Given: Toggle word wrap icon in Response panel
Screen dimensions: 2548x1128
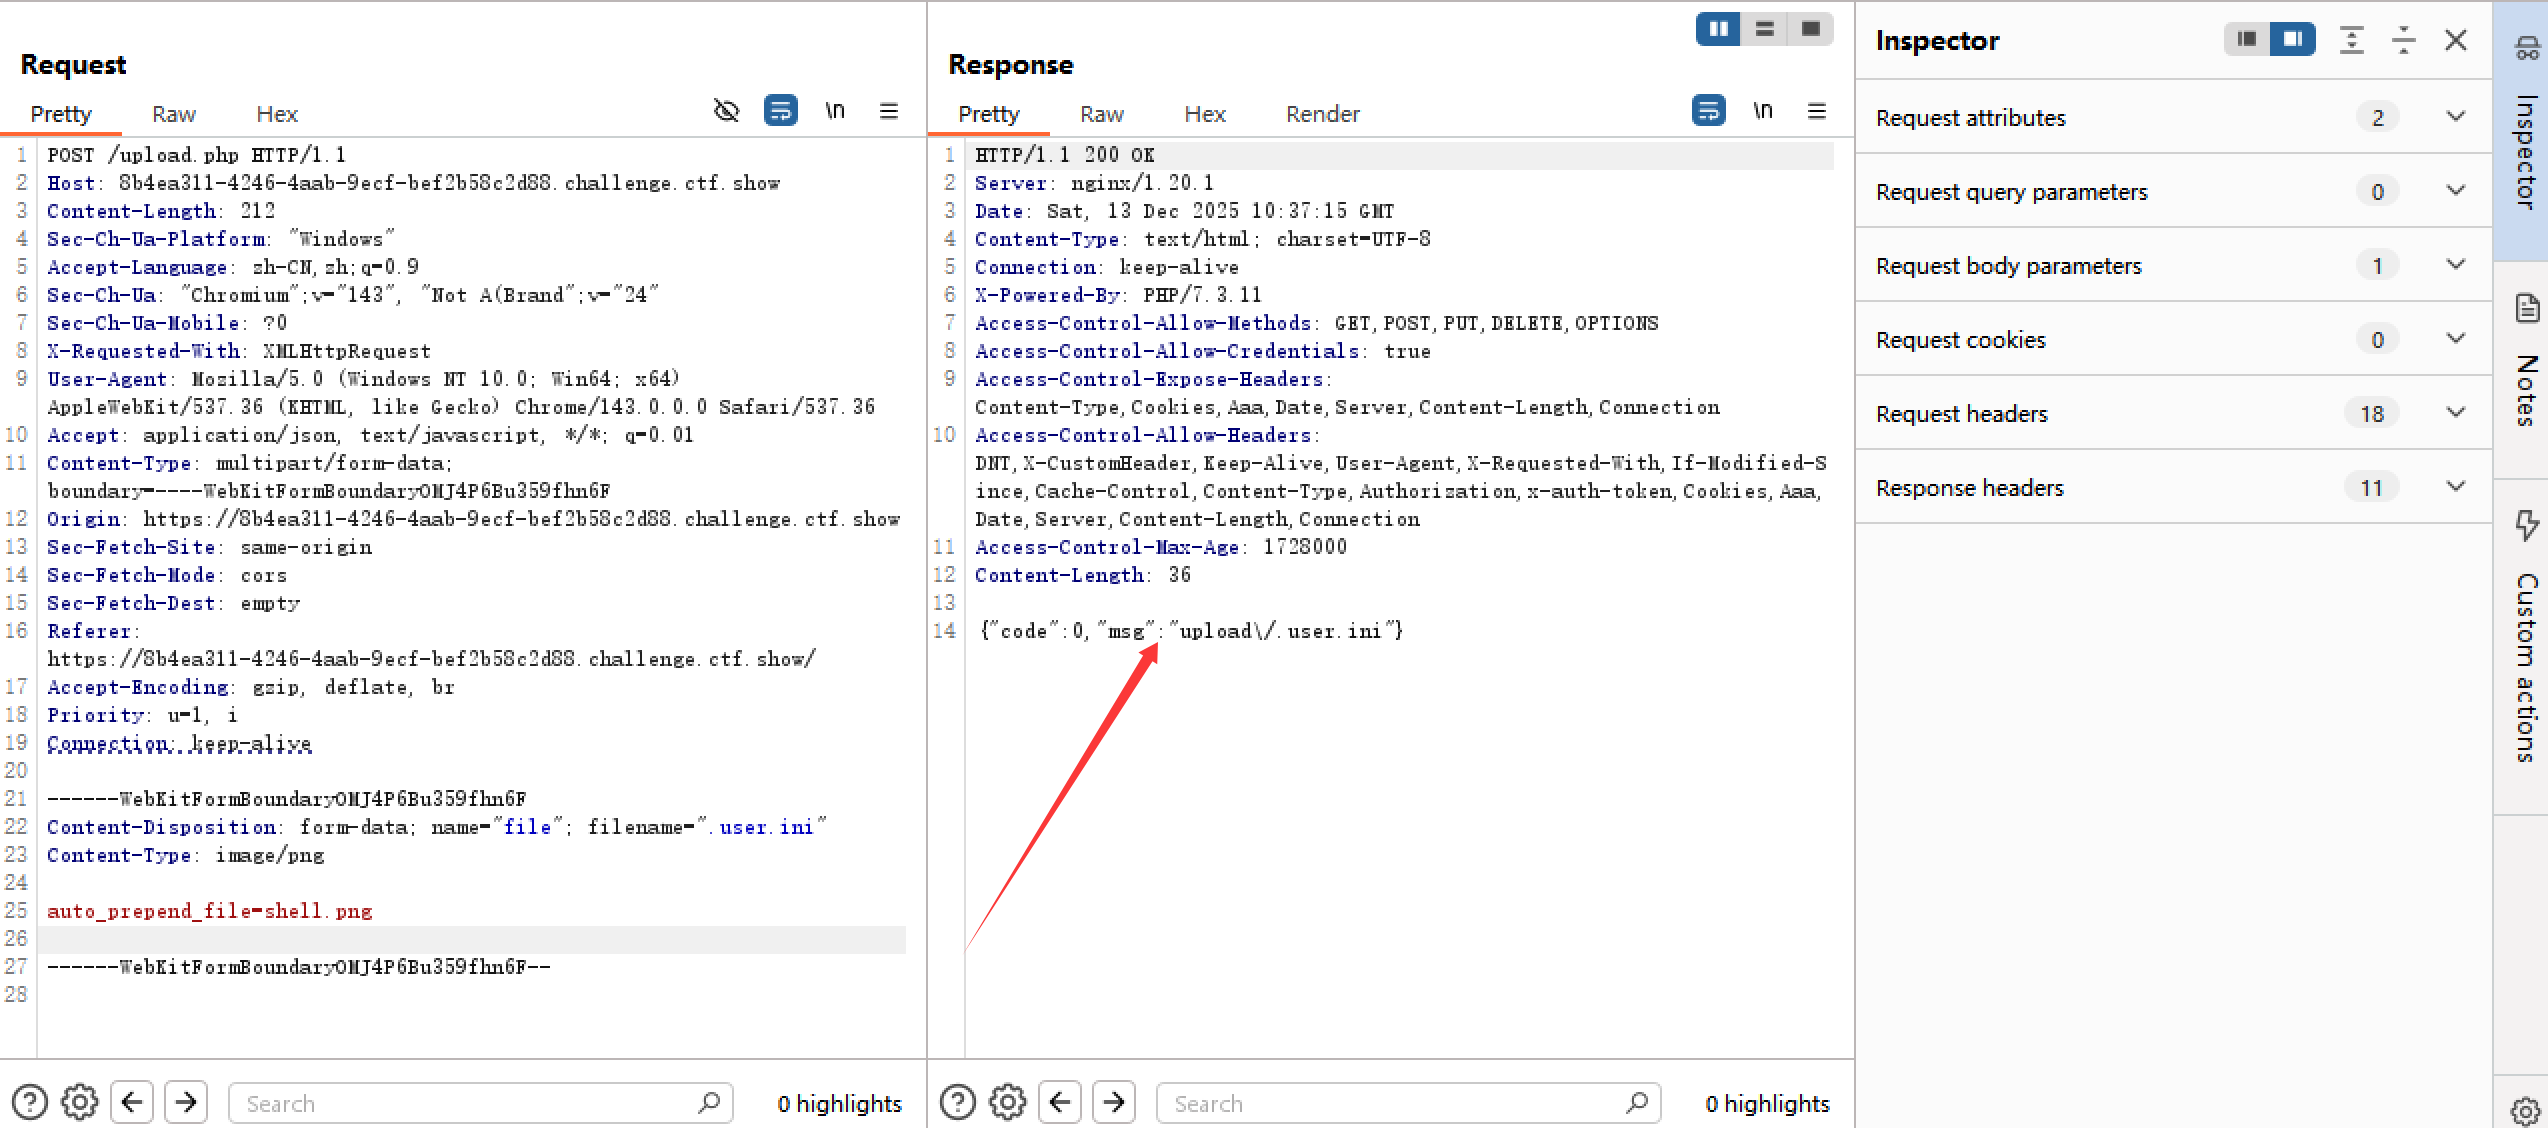Looking at the screenshot, I should tap(1708, 110).
